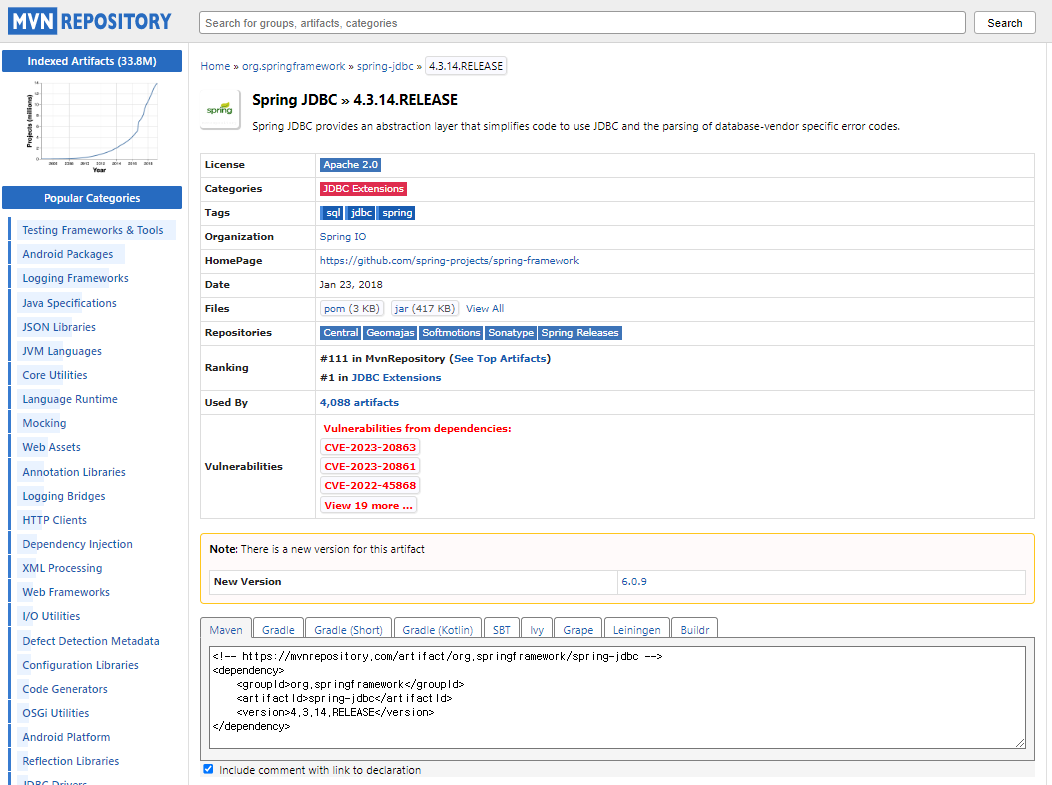Download the jar (417 KB) file
Image resolution: width=1052 pixels, height=785 pixels.
coord(425,309)
